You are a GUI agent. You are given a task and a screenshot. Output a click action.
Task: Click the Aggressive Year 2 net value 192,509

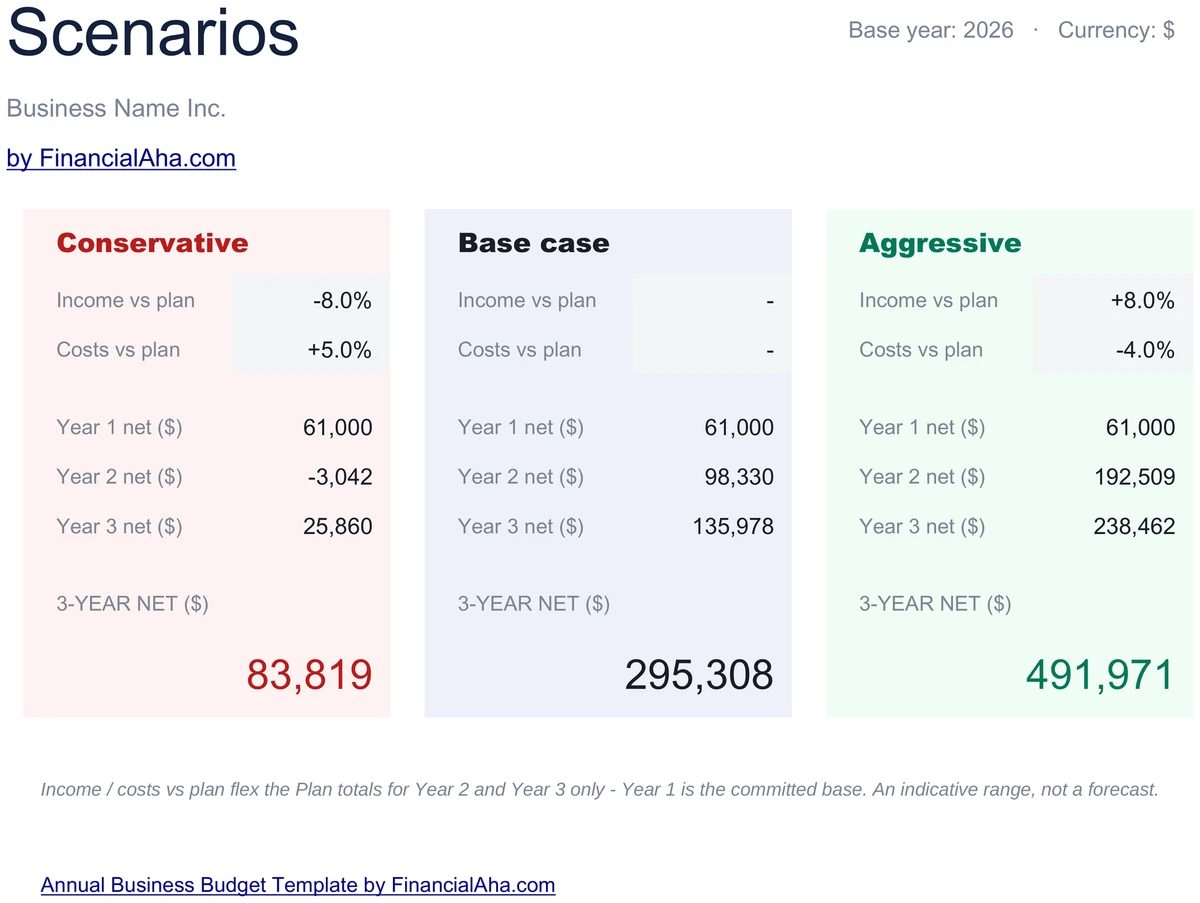(1135, 477)
